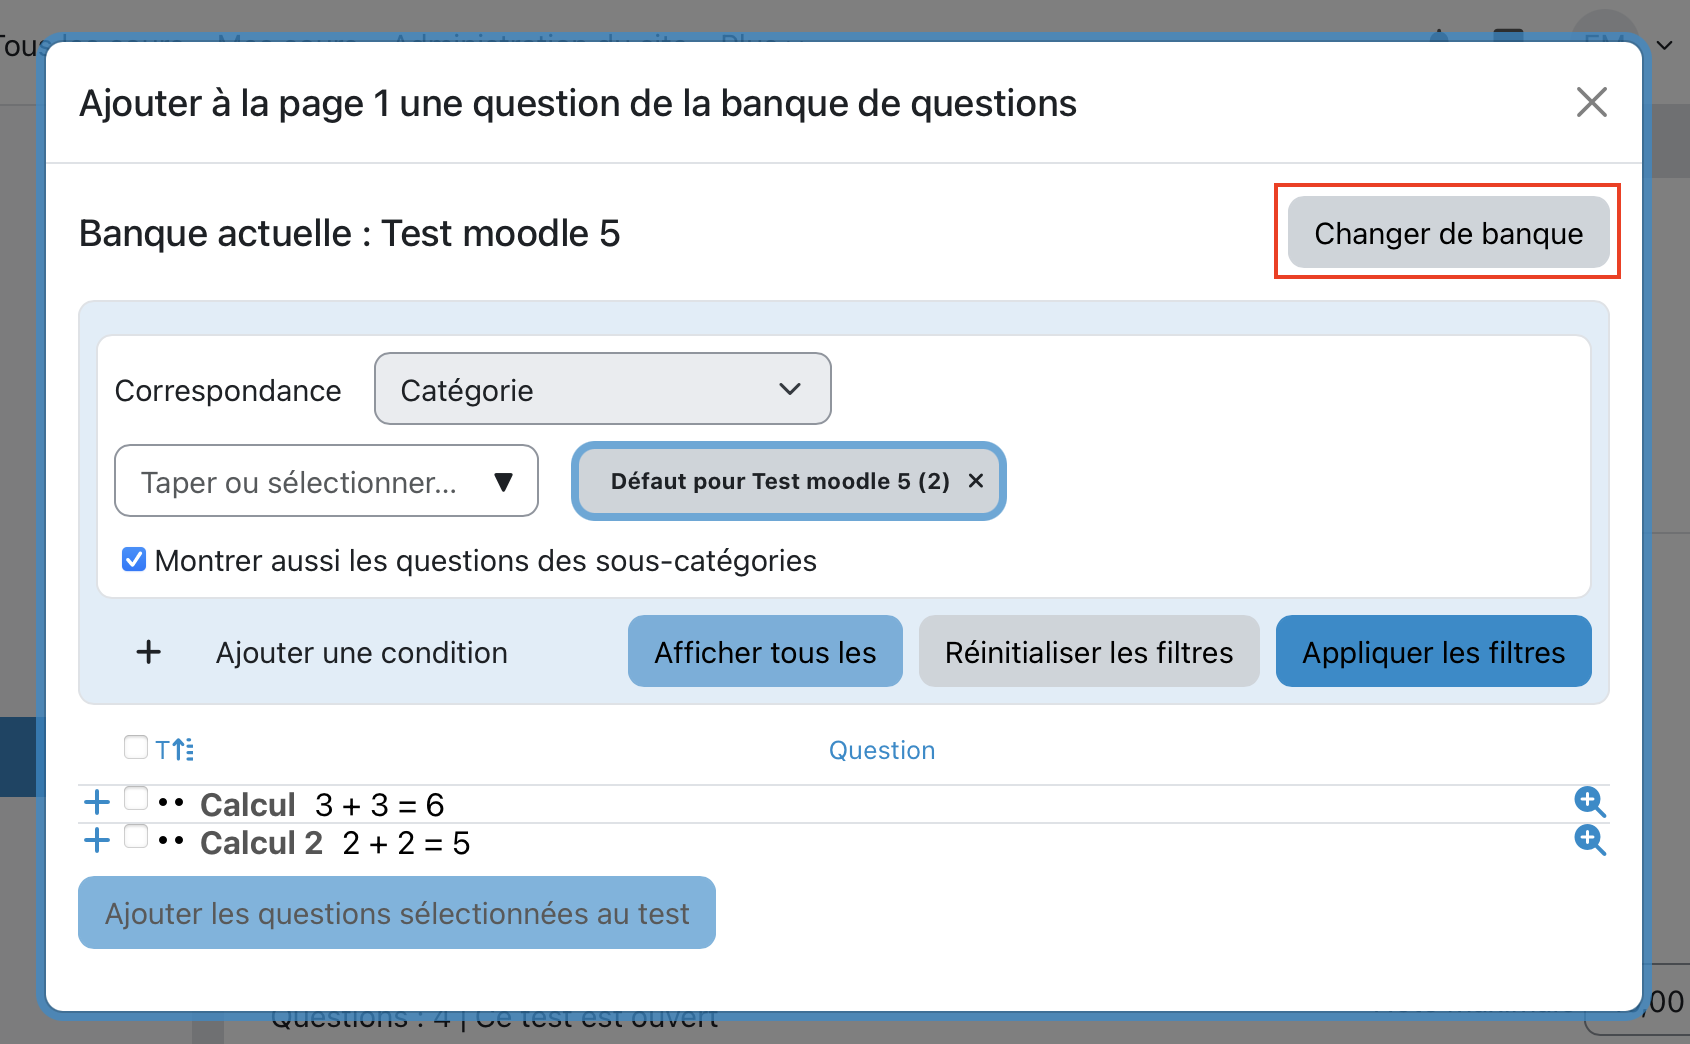Click Réinitialiser les filtres

click(x=1088, y=652)
